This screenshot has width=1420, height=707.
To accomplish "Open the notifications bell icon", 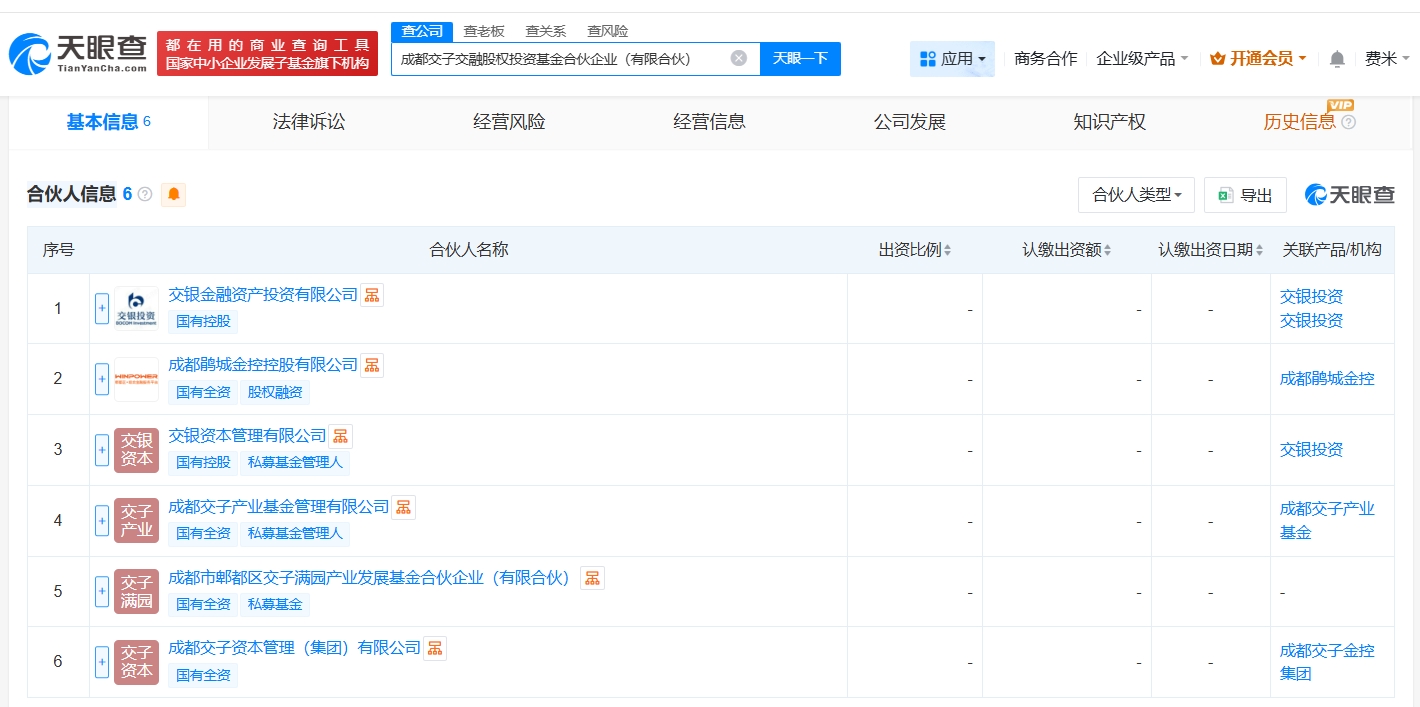I will (1337, 59).
